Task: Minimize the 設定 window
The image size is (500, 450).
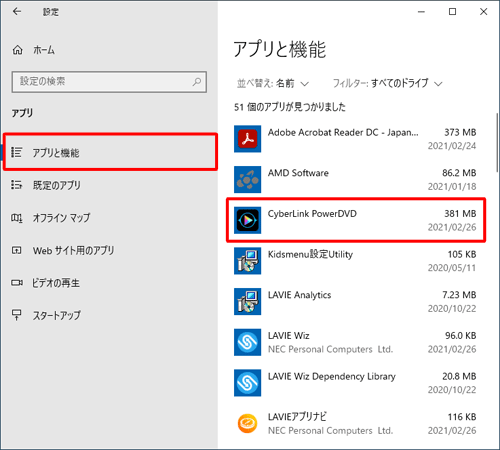Action: [421, 12]
